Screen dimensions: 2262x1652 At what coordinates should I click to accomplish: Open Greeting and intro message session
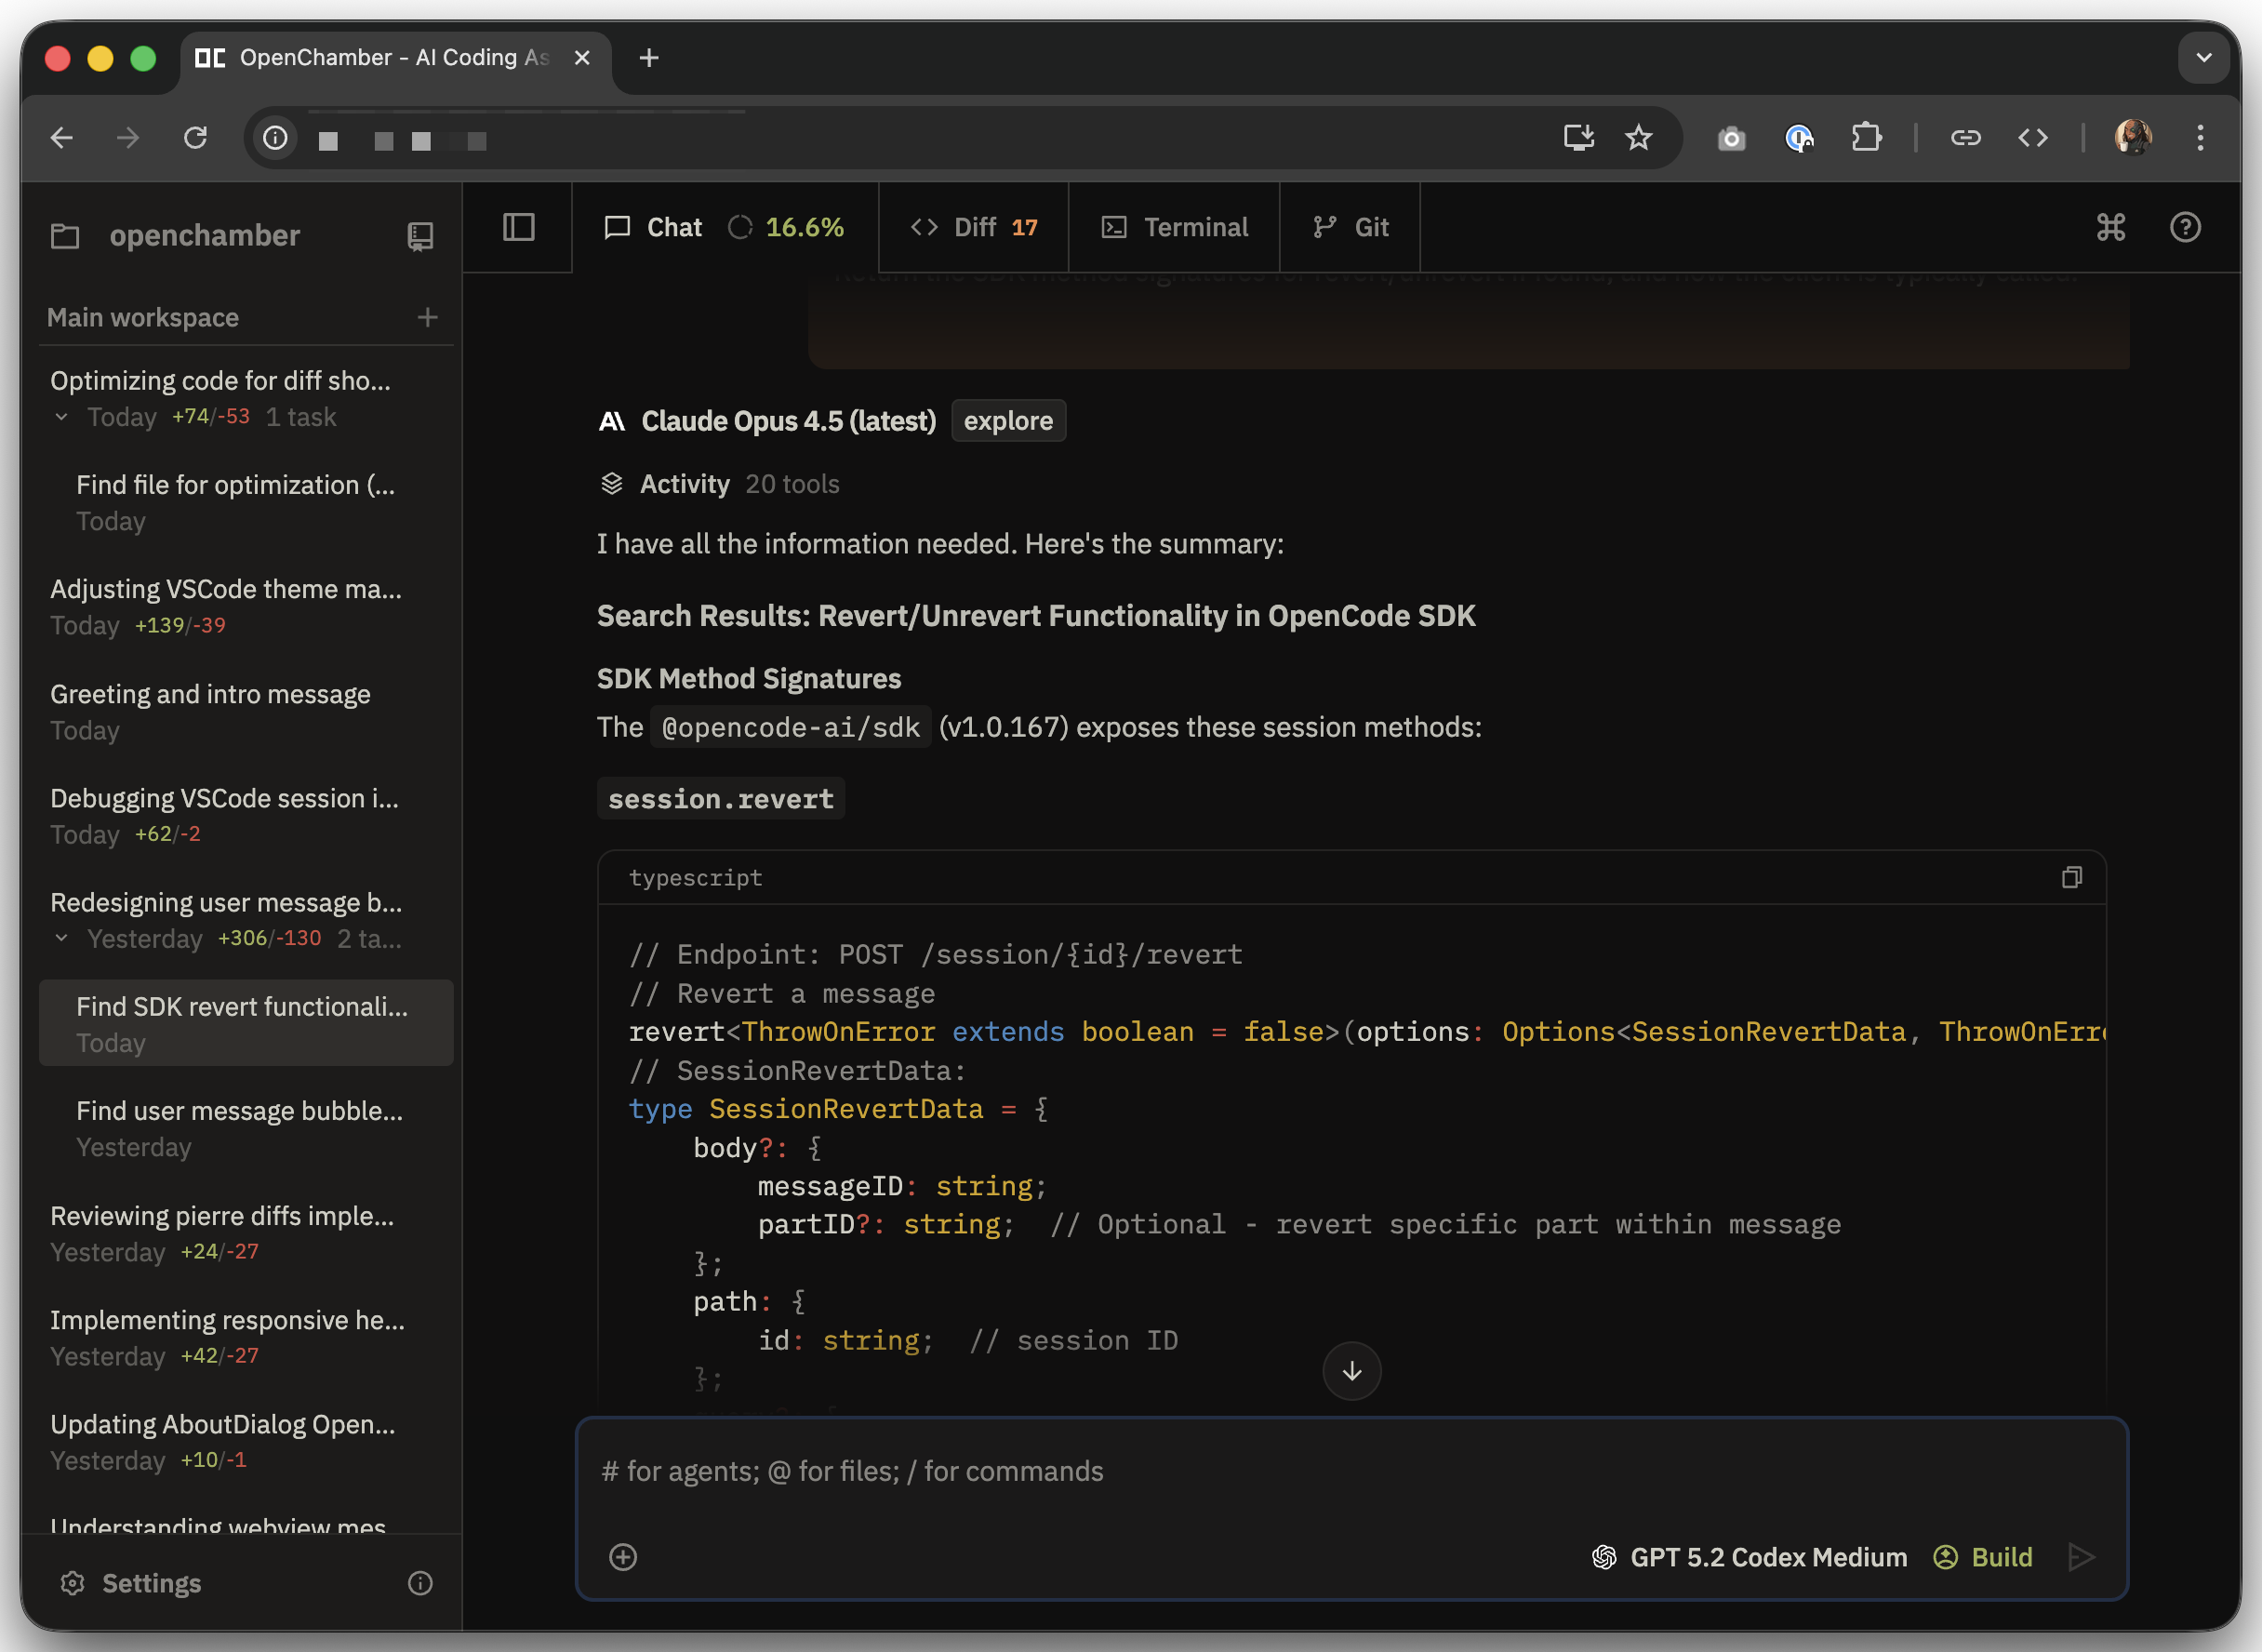(246, 711)
